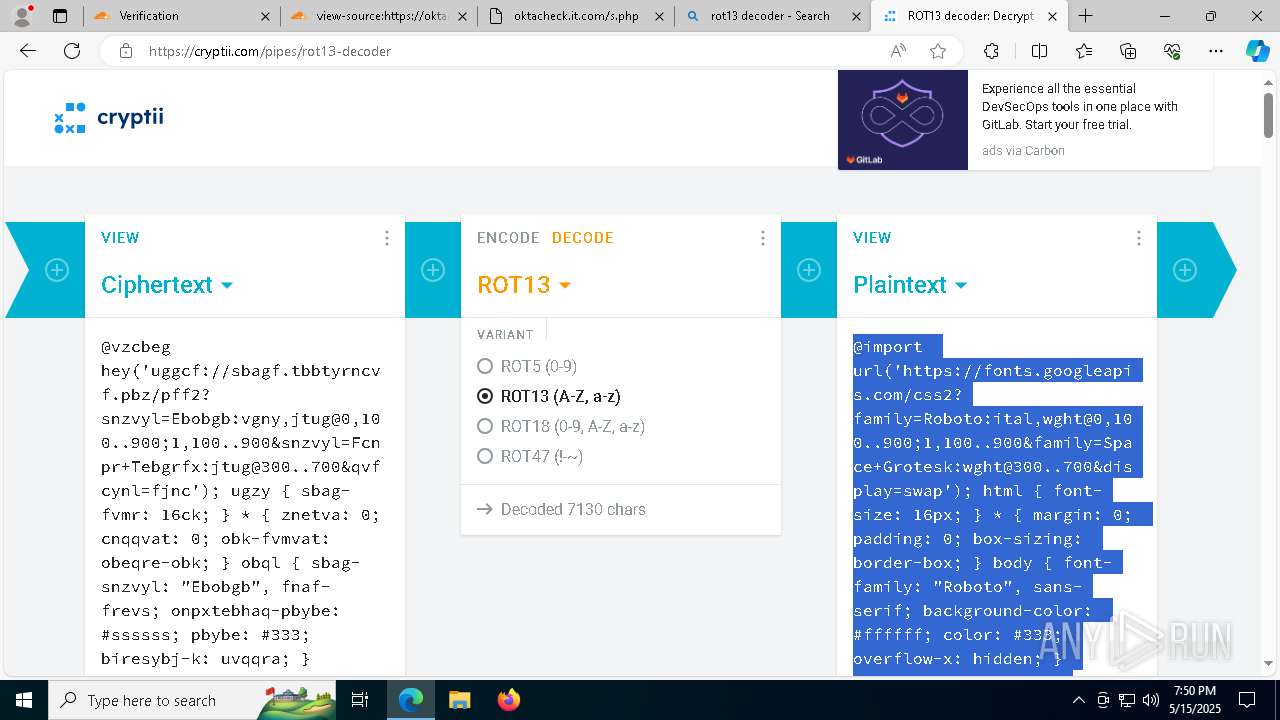Open ROT13 brick options menu
1280x720 pixels.
click(x=763, y=238)
